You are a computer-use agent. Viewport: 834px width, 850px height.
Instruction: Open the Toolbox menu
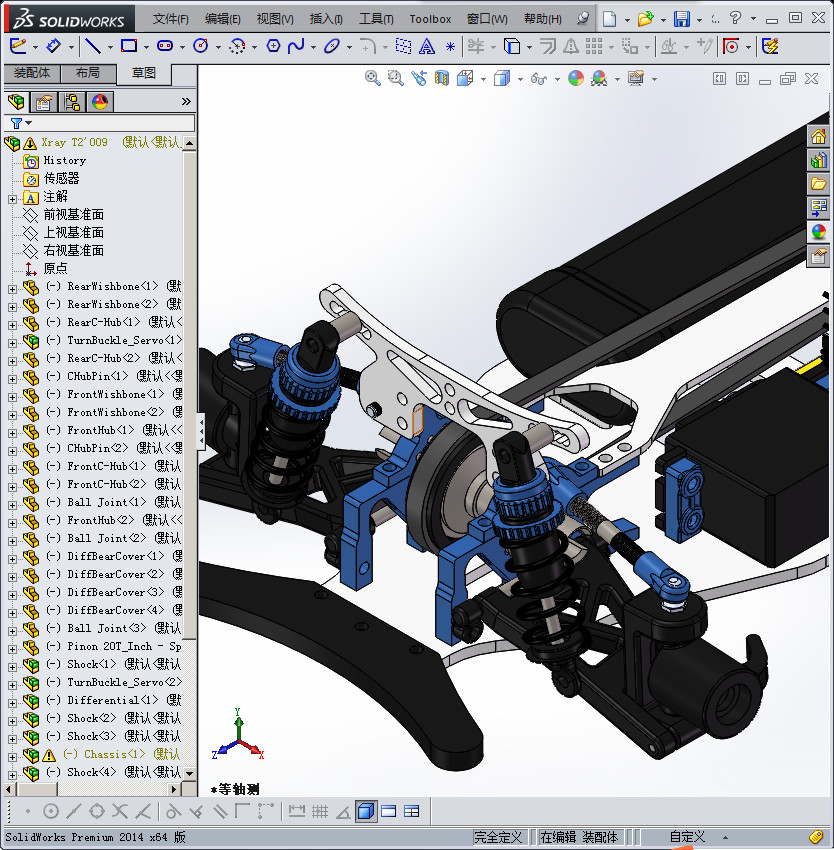click(x=430, y=19)
